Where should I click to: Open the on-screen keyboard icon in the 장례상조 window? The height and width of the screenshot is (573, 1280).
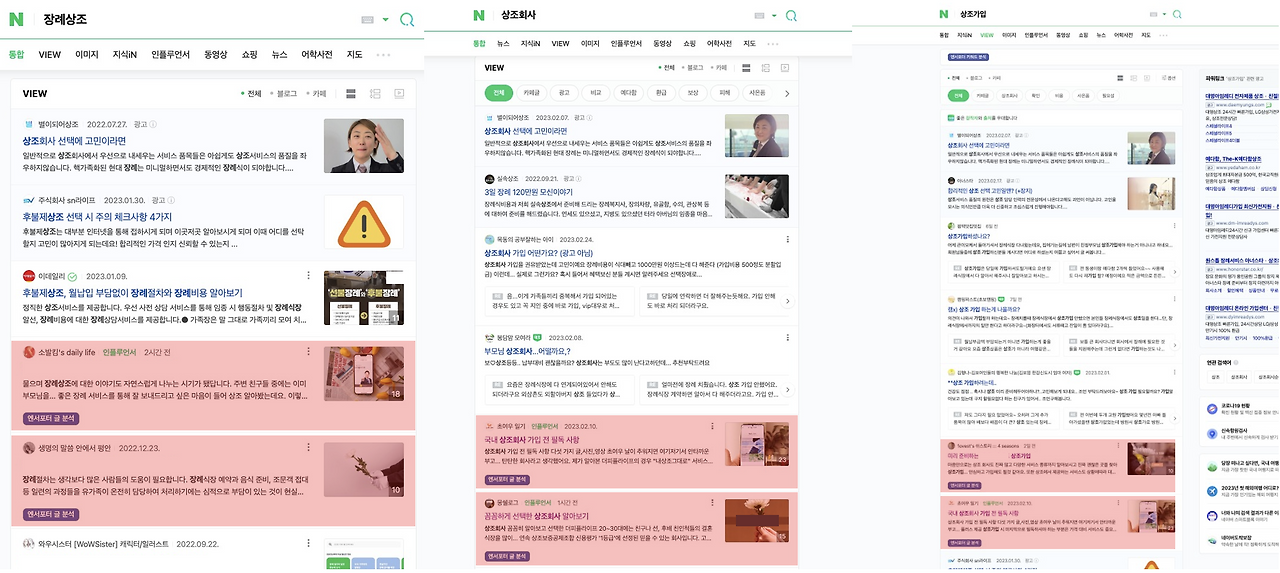tap(367, 19)
